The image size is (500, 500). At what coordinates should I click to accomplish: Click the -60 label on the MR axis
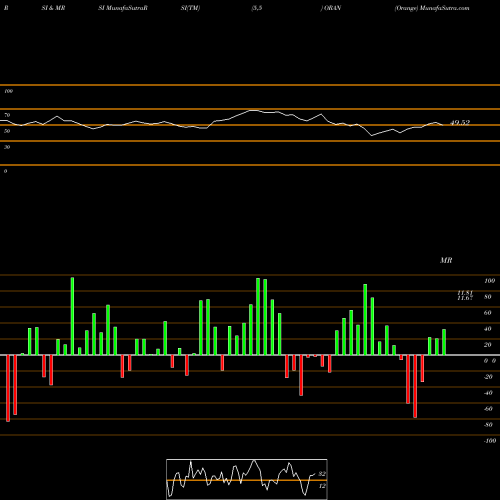tap(488, 409)
